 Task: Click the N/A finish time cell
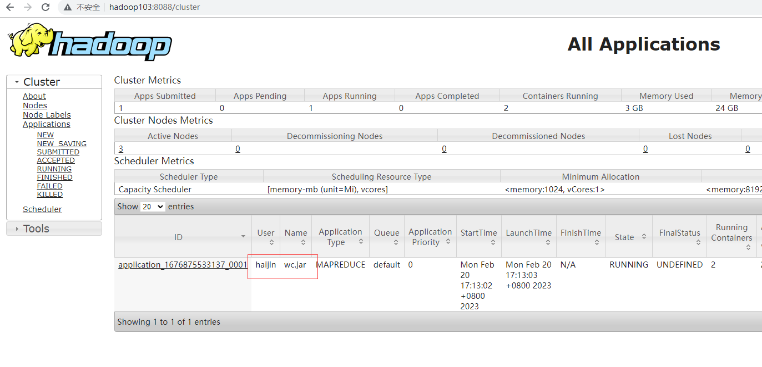pyautogui.click(x=567, y=265)
